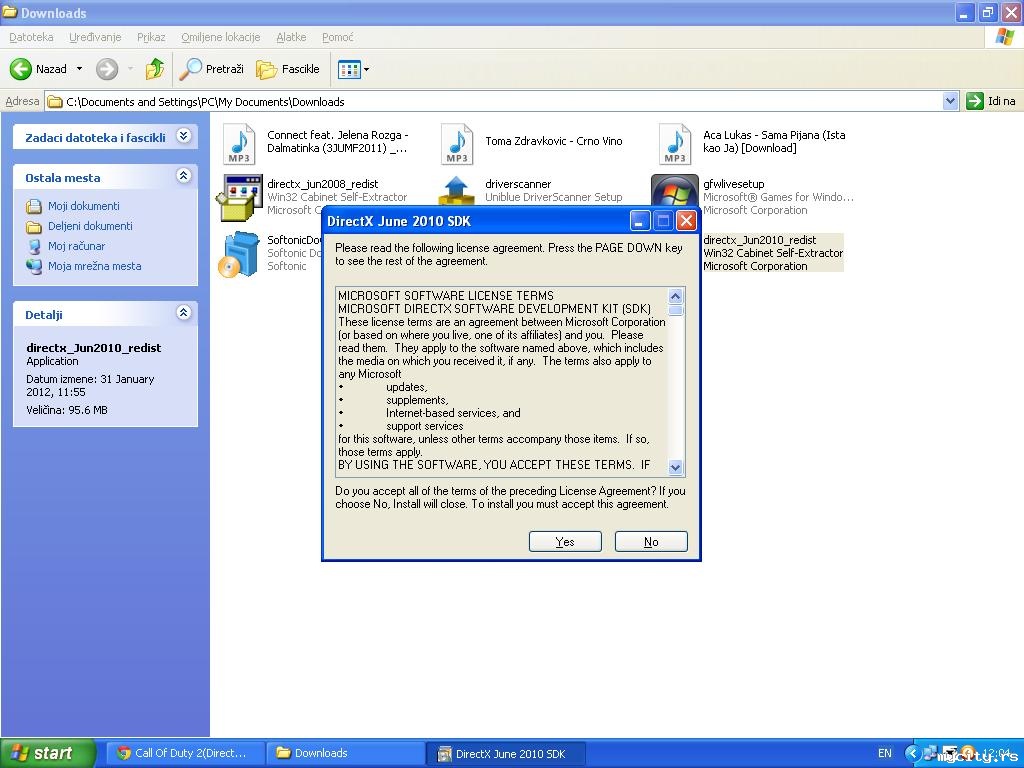Click the green Idi na go arrow
1024x768 pixels.
coord(974,101)
